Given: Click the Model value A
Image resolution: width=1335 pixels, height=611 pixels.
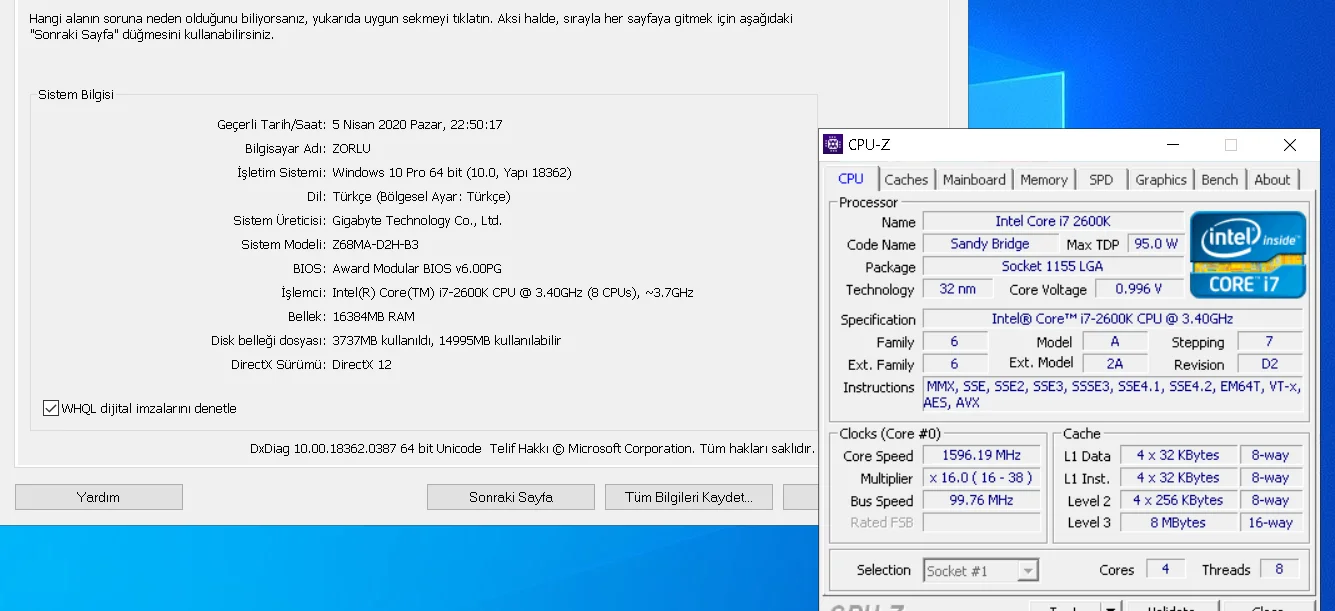Looking at the screenshot, I should click(1115, 342).
